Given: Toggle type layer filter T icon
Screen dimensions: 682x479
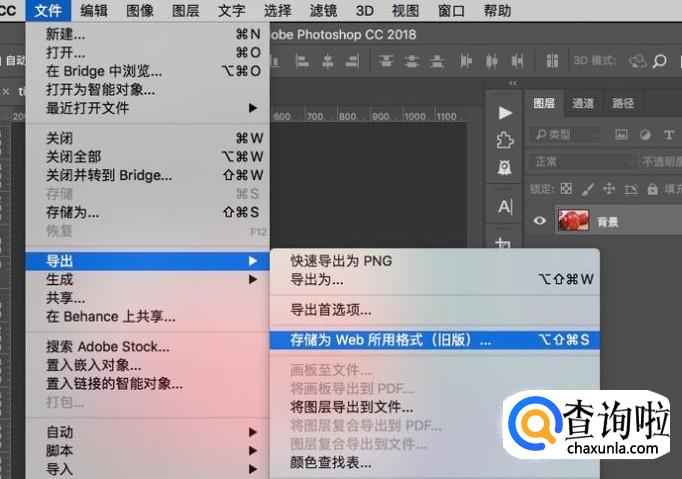Looking at the screenshot, I should pyautogui.click(x=669, y=135).
